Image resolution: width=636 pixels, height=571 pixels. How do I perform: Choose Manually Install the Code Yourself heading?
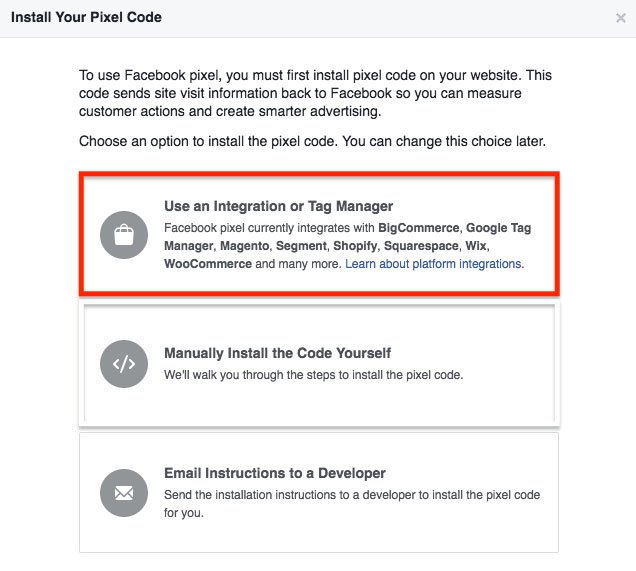click(277, 353)
